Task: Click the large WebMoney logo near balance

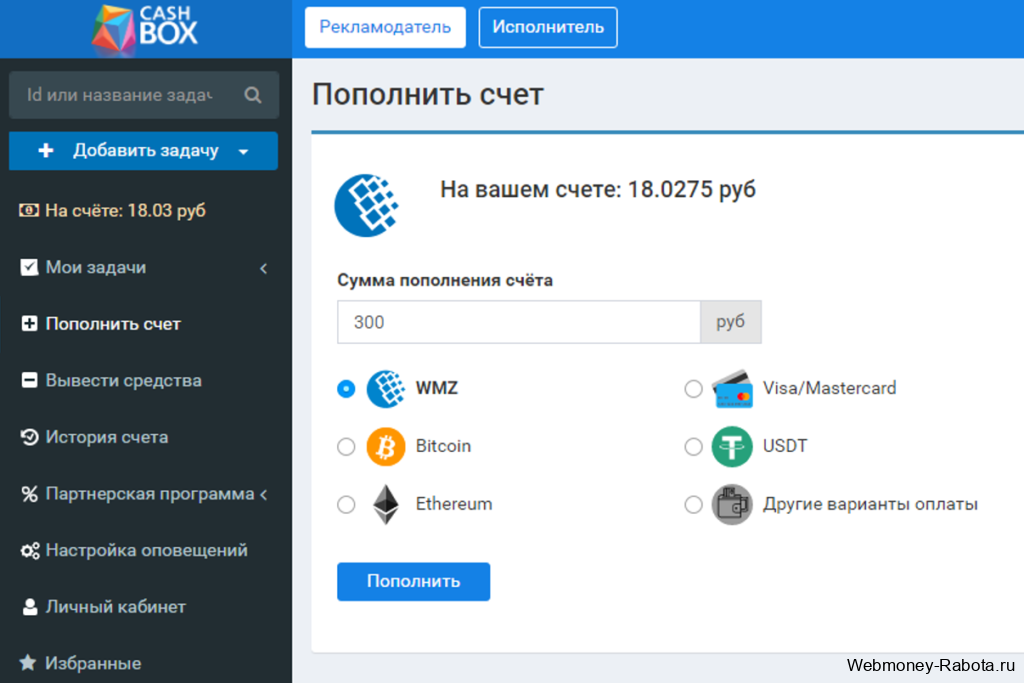Action: [x=366, y=205]
